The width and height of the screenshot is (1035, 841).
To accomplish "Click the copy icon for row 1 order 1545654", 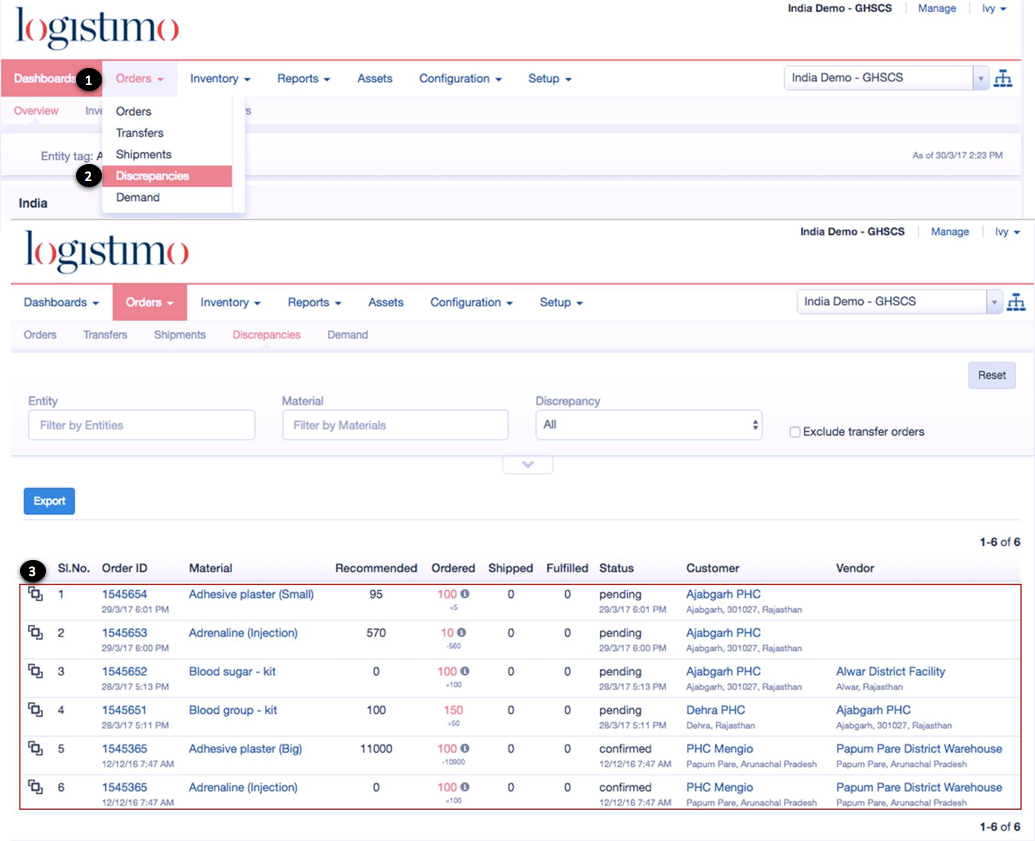I will tap(35, 594).
